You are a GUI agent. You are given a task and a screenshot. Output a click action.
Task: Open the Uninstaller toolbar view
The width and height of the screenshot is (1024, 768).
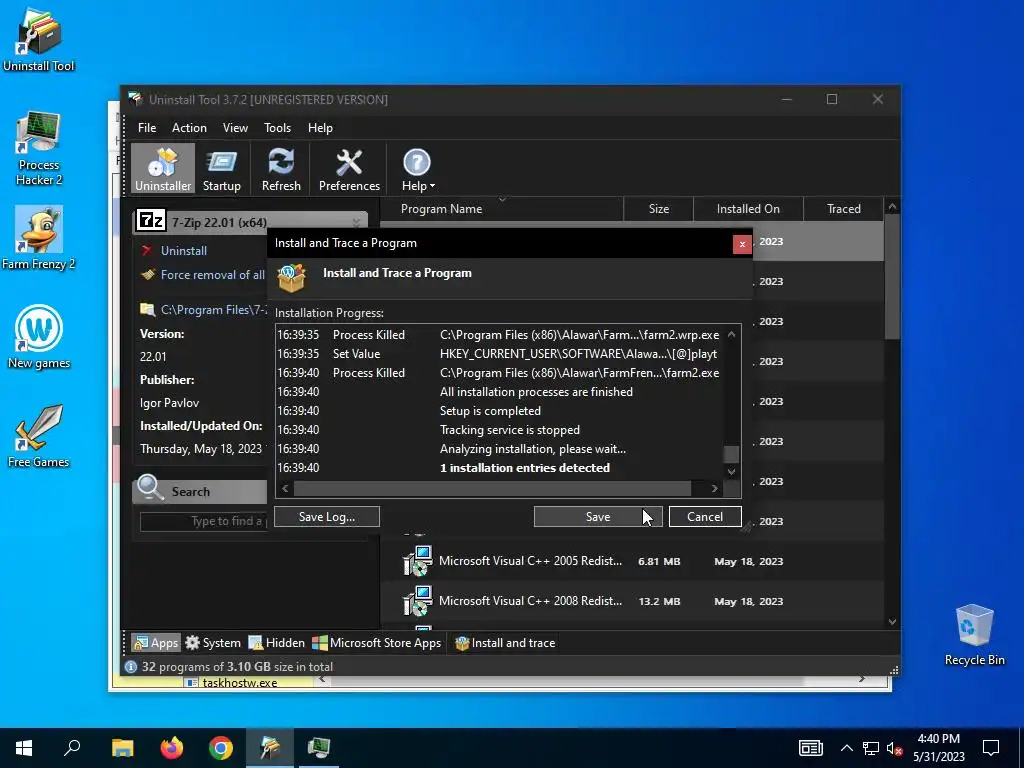click(x=163, y=169)
